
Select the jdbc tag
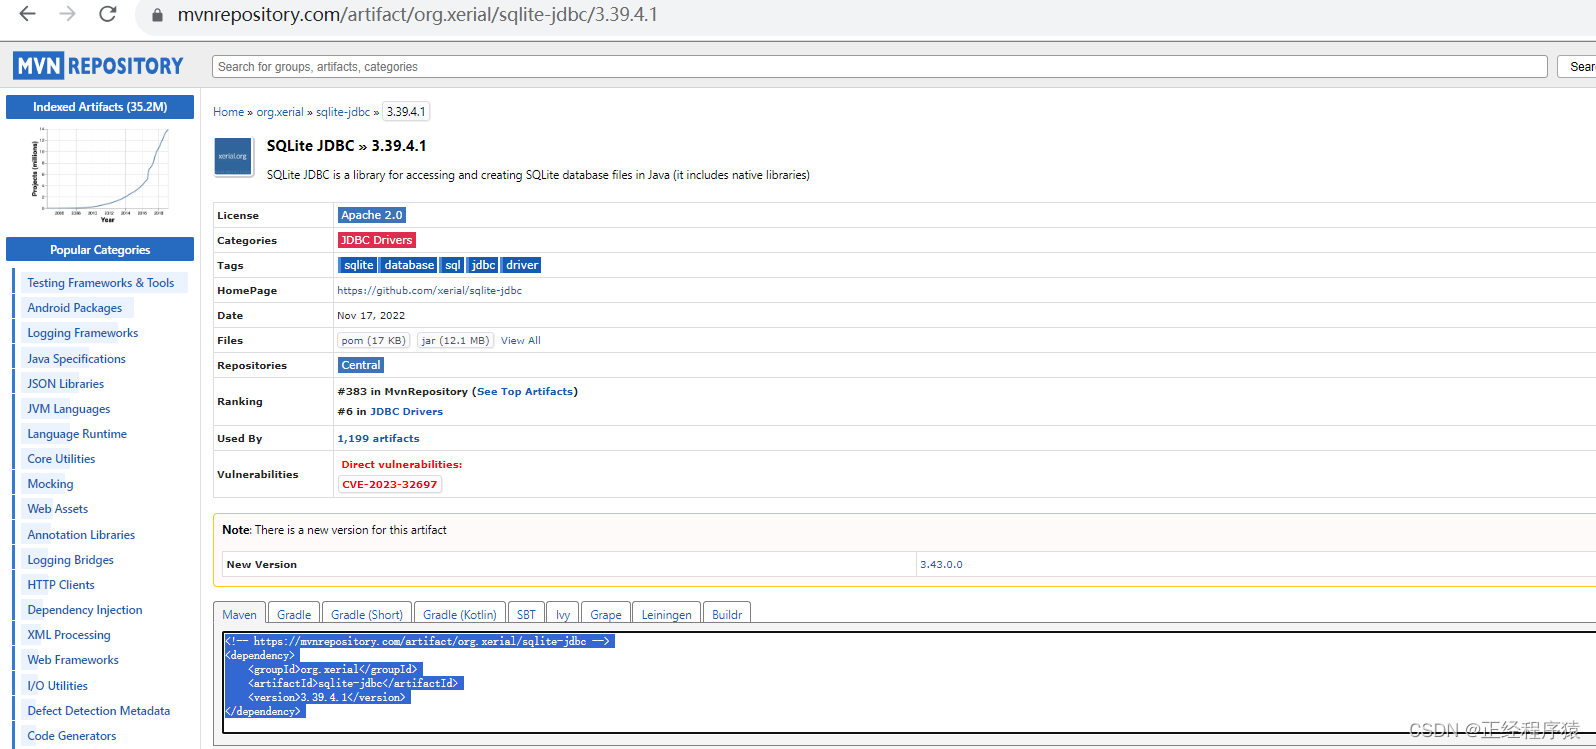click(483, 265)
